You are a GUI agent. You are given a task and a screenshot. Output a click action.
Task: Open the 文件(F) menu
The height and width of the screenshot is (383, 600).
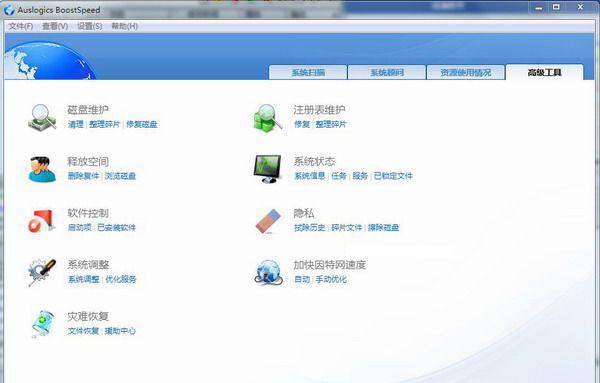click(21, 26)
